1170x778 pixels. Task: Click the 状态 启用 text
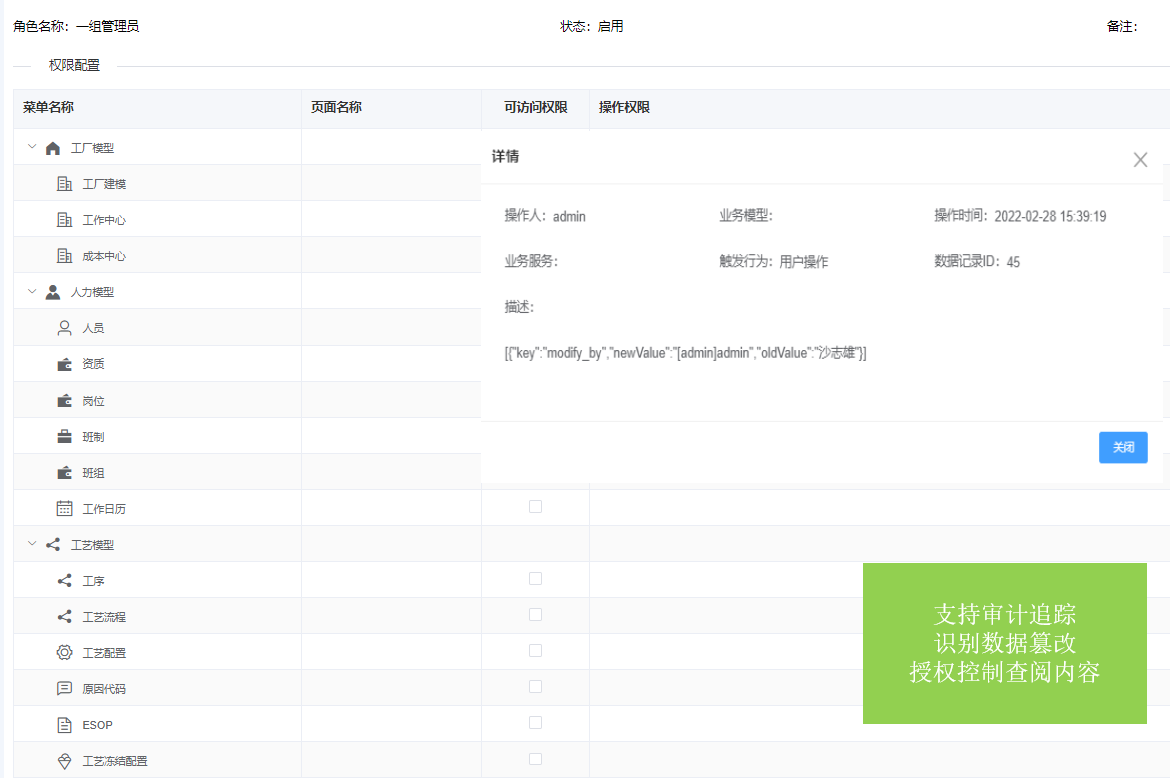pos(592,26)
